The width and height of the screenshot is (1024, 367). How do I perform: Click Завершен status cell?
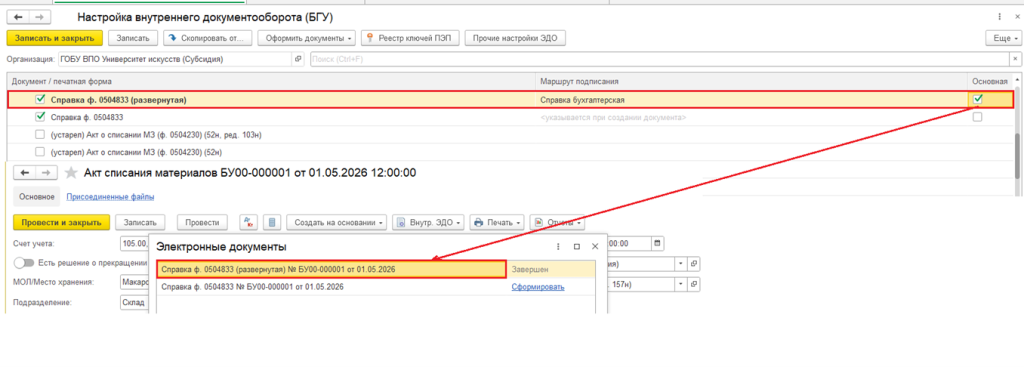click(552, 269)
